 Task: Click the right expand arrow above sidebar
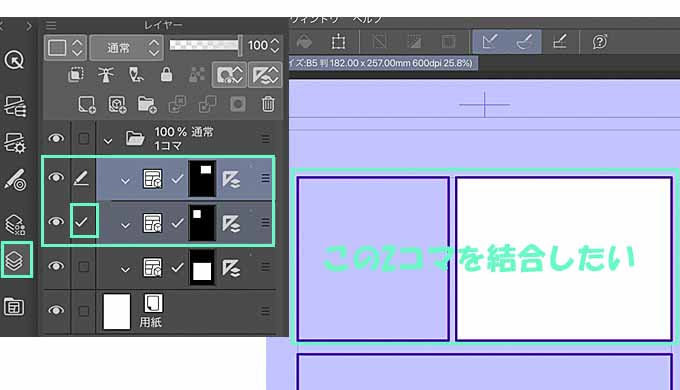pos(29,26)
